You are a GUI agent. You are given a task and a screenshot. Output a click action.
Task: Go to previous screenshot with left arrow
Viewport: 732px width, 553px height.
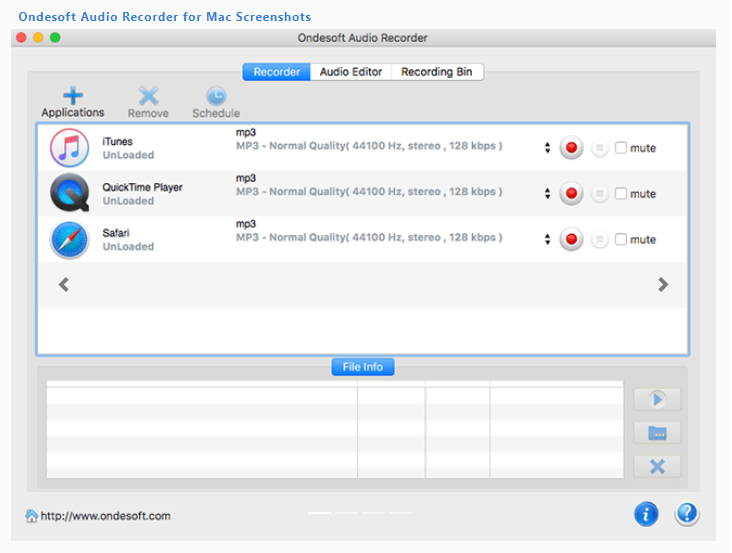pos(64,284)
